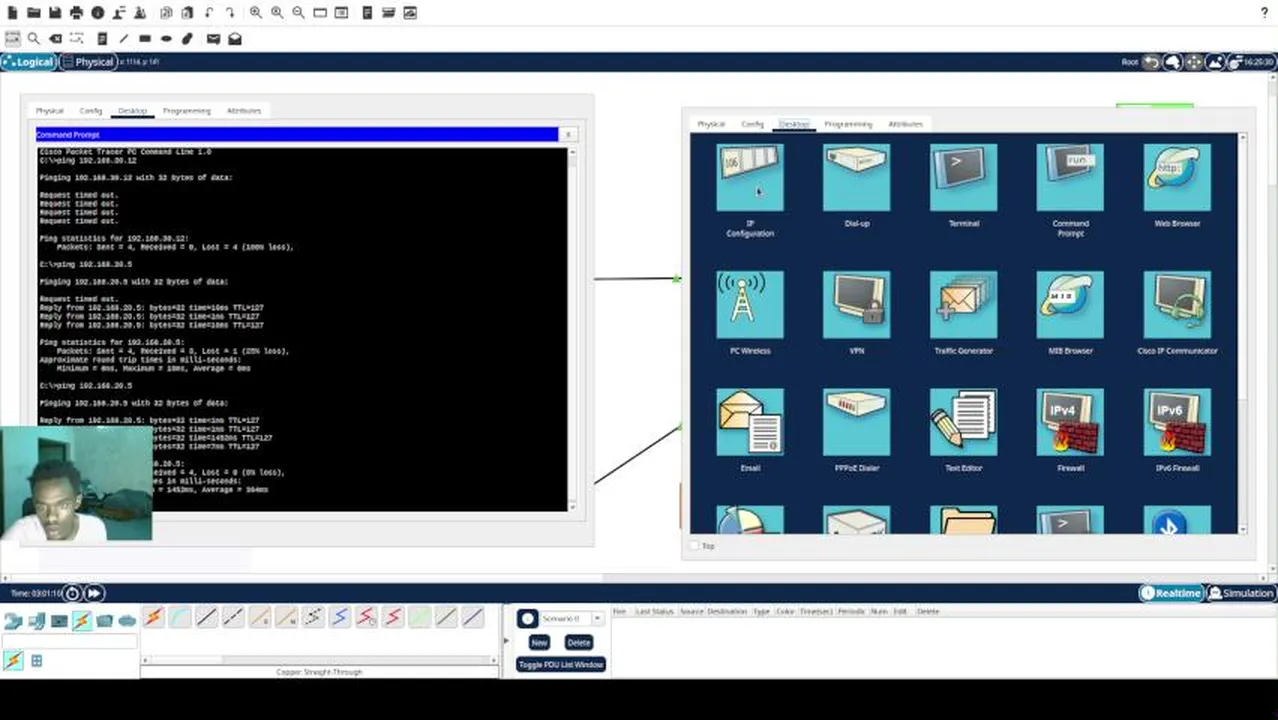Open Command Prompt app in right window
1278x720 pixels.
pyautogui.click(x=1070, y=178)
